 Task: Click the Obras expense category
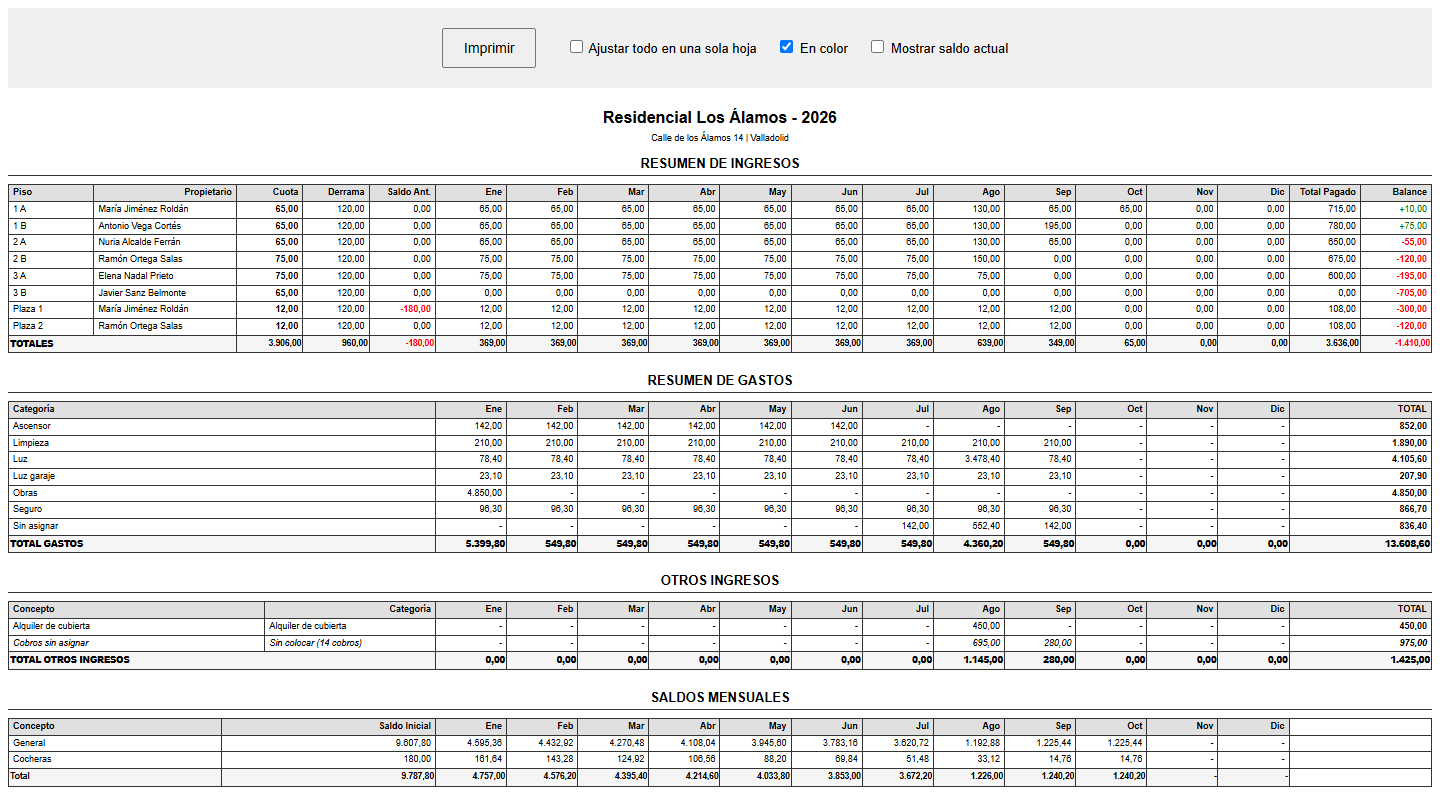point(25,493)
